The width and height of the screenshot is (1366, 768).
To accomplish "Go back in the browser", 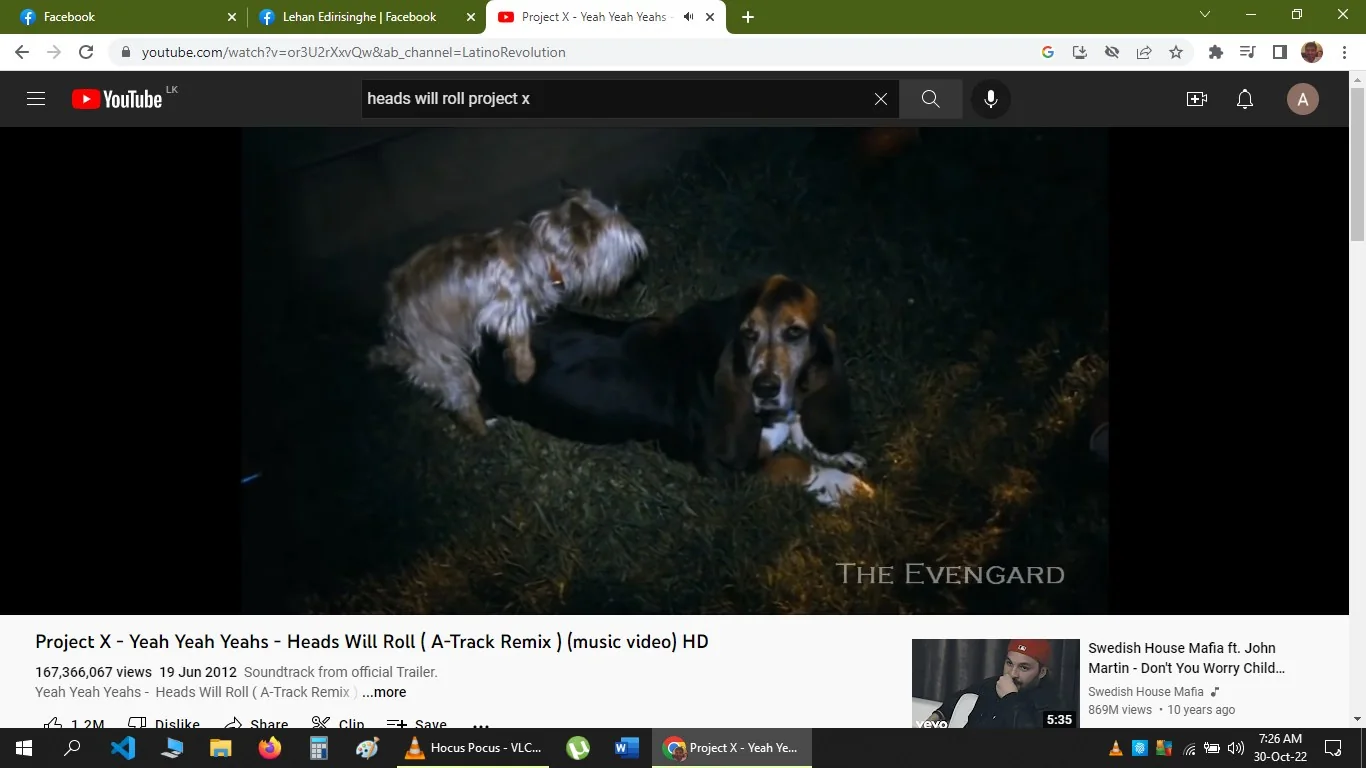I will pyautogui.click(x=22, y=52).
